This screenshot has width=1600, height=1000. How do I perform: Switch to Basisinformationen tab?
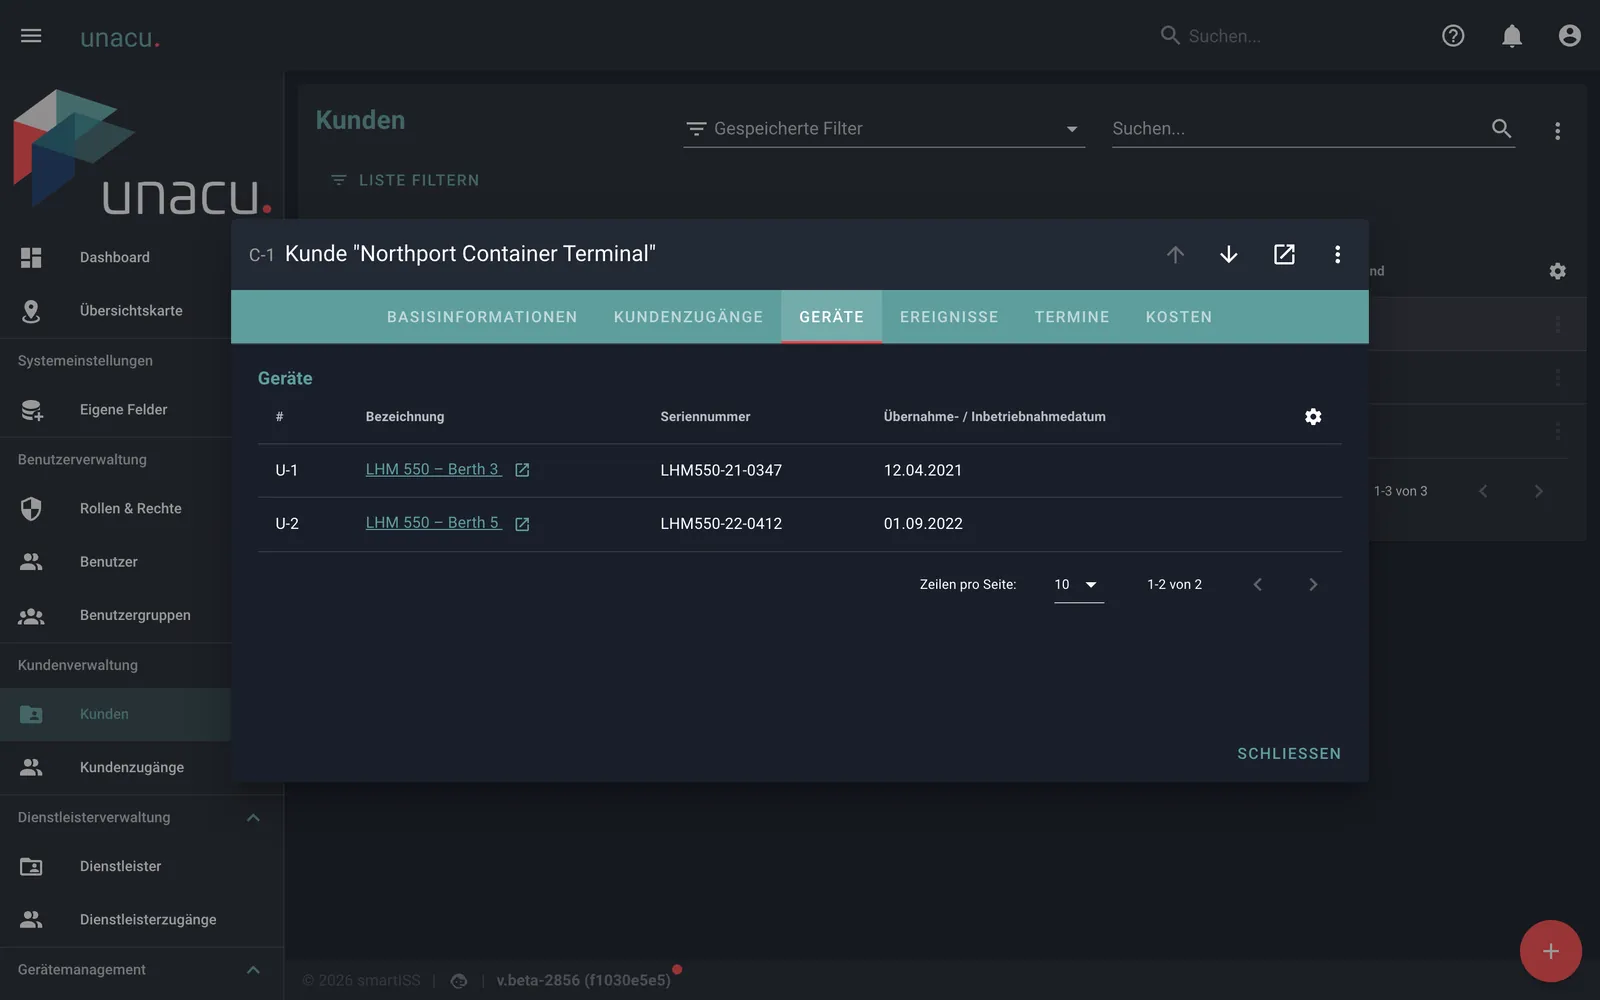482,317
